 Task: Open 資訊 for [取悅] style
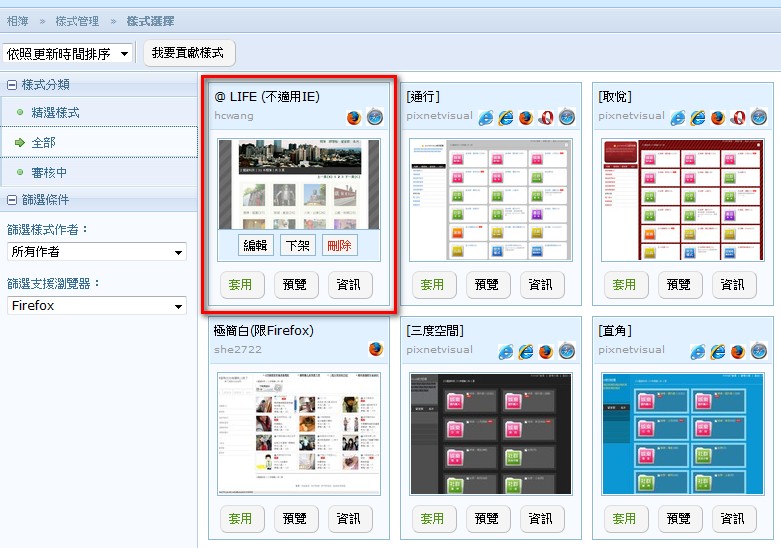(734, 285)
